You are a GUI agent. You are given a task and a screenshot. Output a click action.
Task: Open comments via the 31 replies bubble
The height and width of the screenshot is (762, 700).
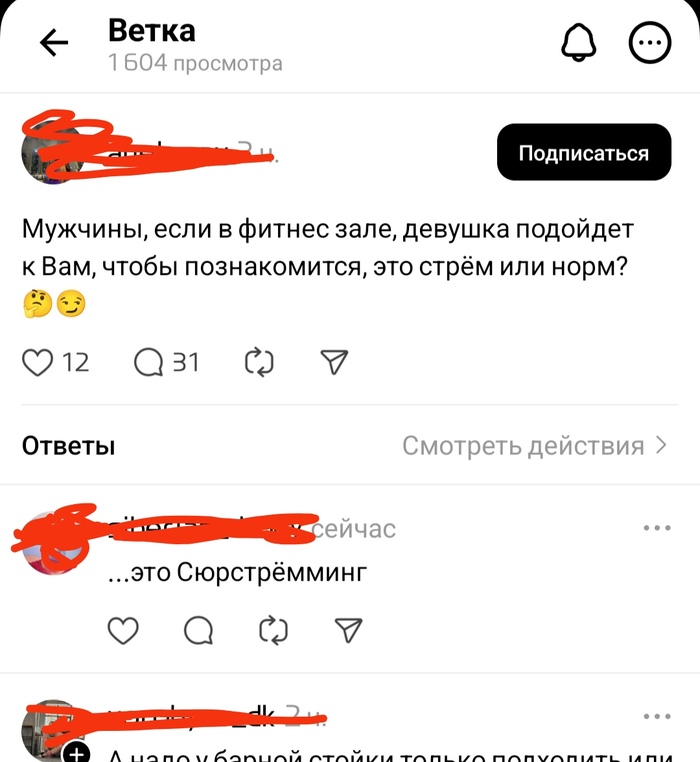(x=149, y=363)
